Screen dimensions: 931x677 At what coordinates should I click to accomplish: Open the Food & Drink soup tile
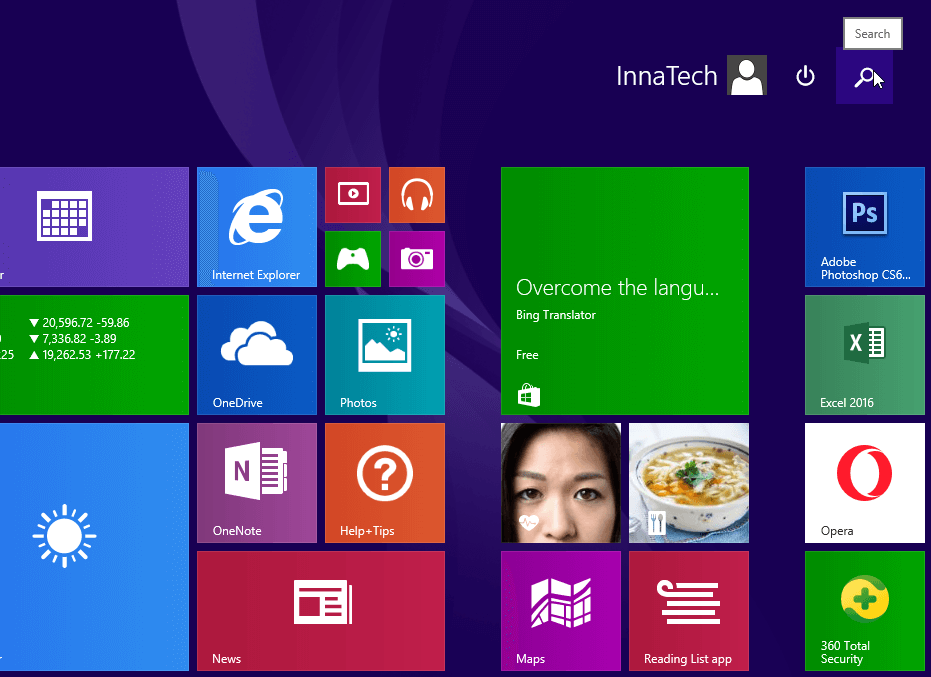689,483
